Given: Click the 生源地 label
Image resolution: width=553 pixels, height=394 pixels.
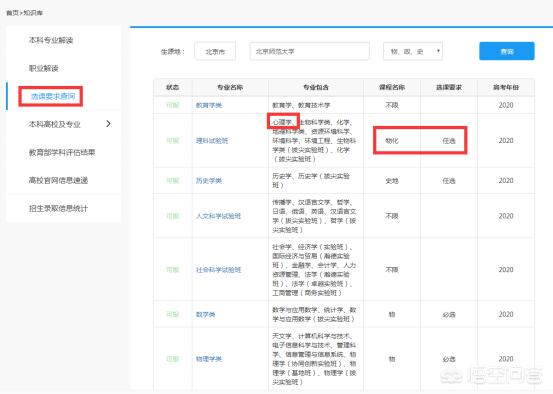Looking at the screenshot, I should (173, 51).
